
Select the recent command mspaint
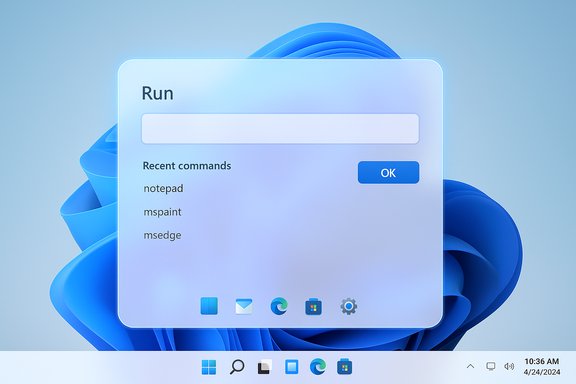162,212
